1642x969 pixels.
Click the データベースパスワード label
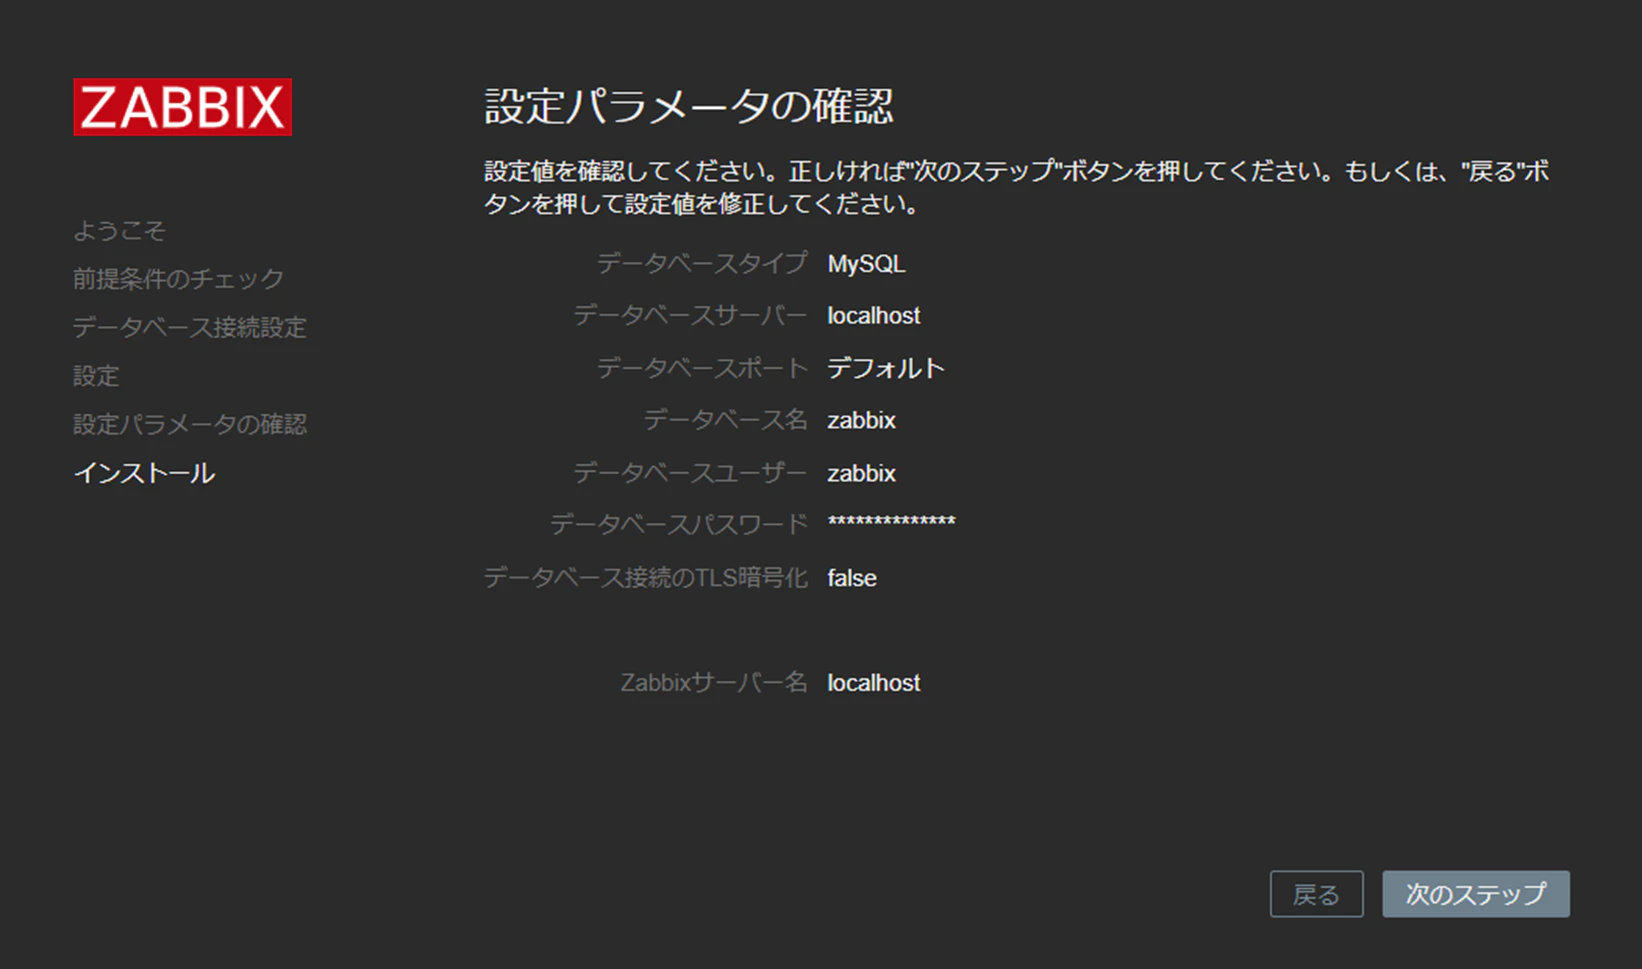tap(678, 524)
